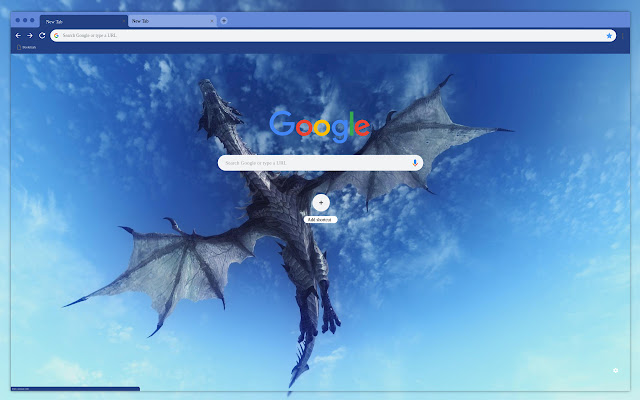Go forward using the forward arrow
The image size is (640, 400).
tap(30, 36)
